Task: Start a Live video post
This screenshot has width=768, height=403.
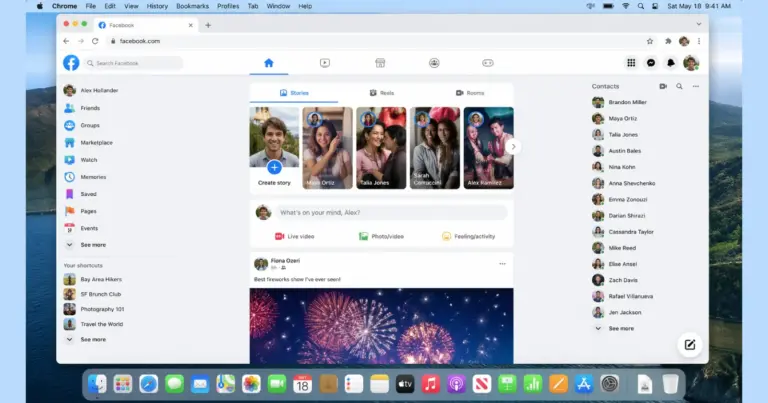Action: click(294, 237)
